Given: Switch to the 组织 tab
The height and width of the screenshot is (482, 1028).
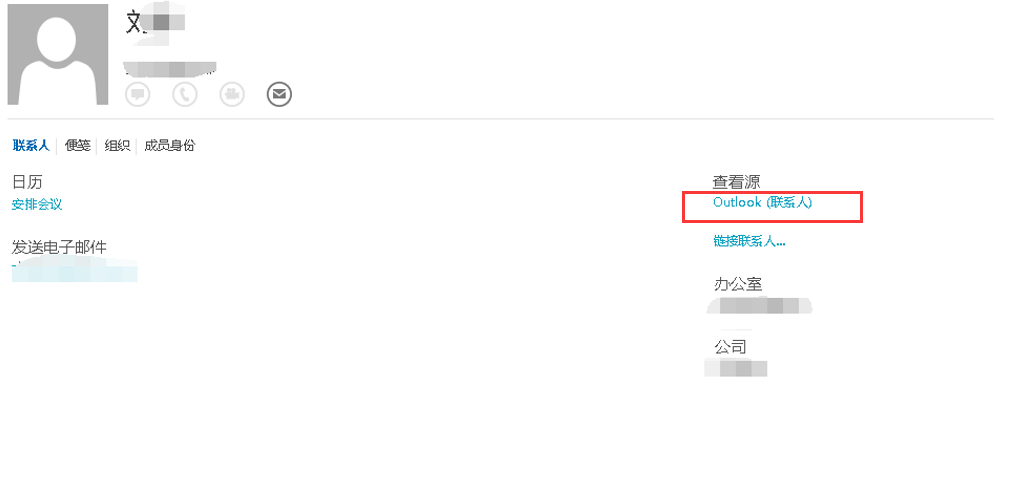Looking at the screenshot, I should [117, 146].
